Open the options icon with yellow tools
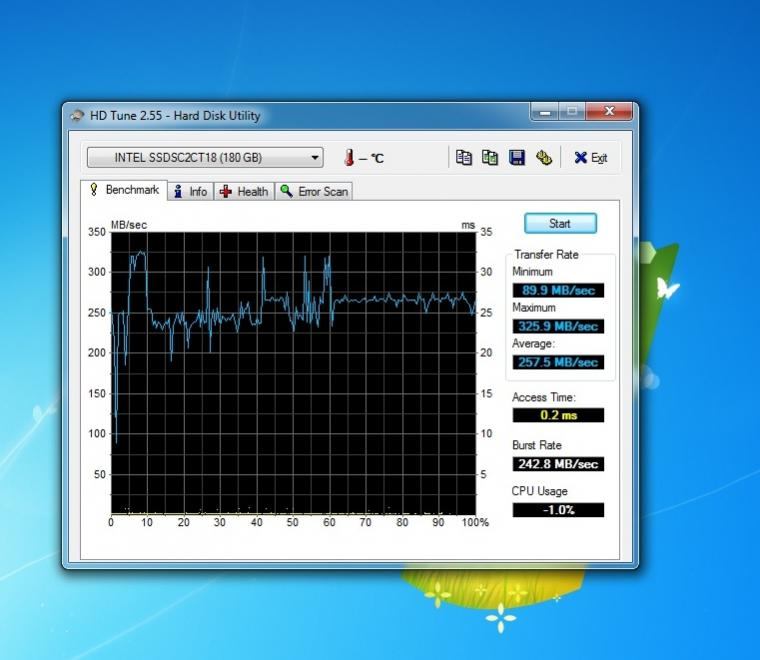760x660 pixels. click(x=544, y=157)
